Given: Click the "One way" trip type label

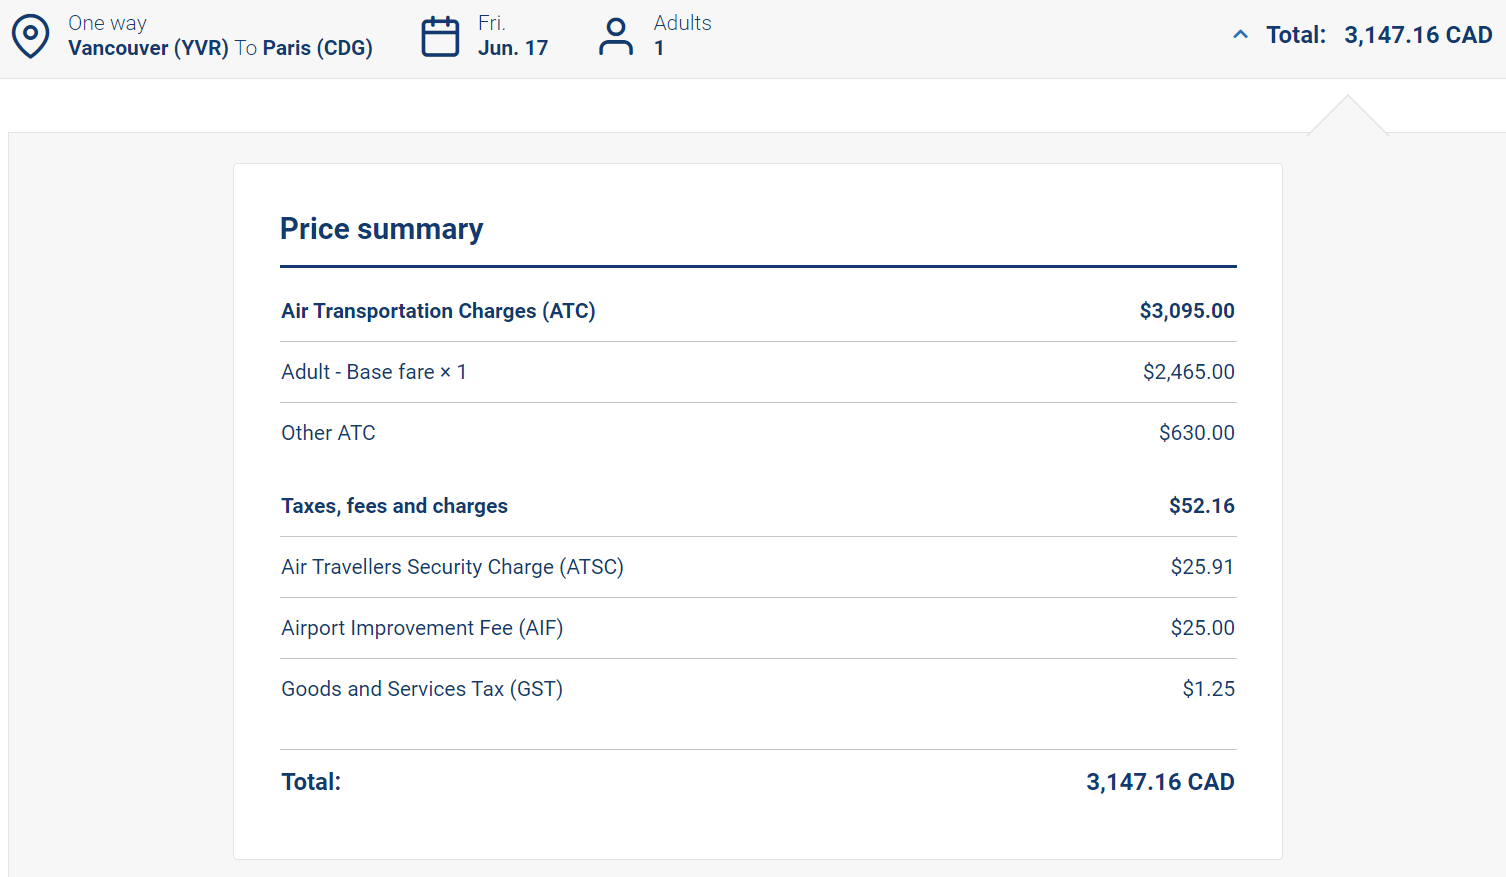Looking at the screenshot, I should 107,23.
